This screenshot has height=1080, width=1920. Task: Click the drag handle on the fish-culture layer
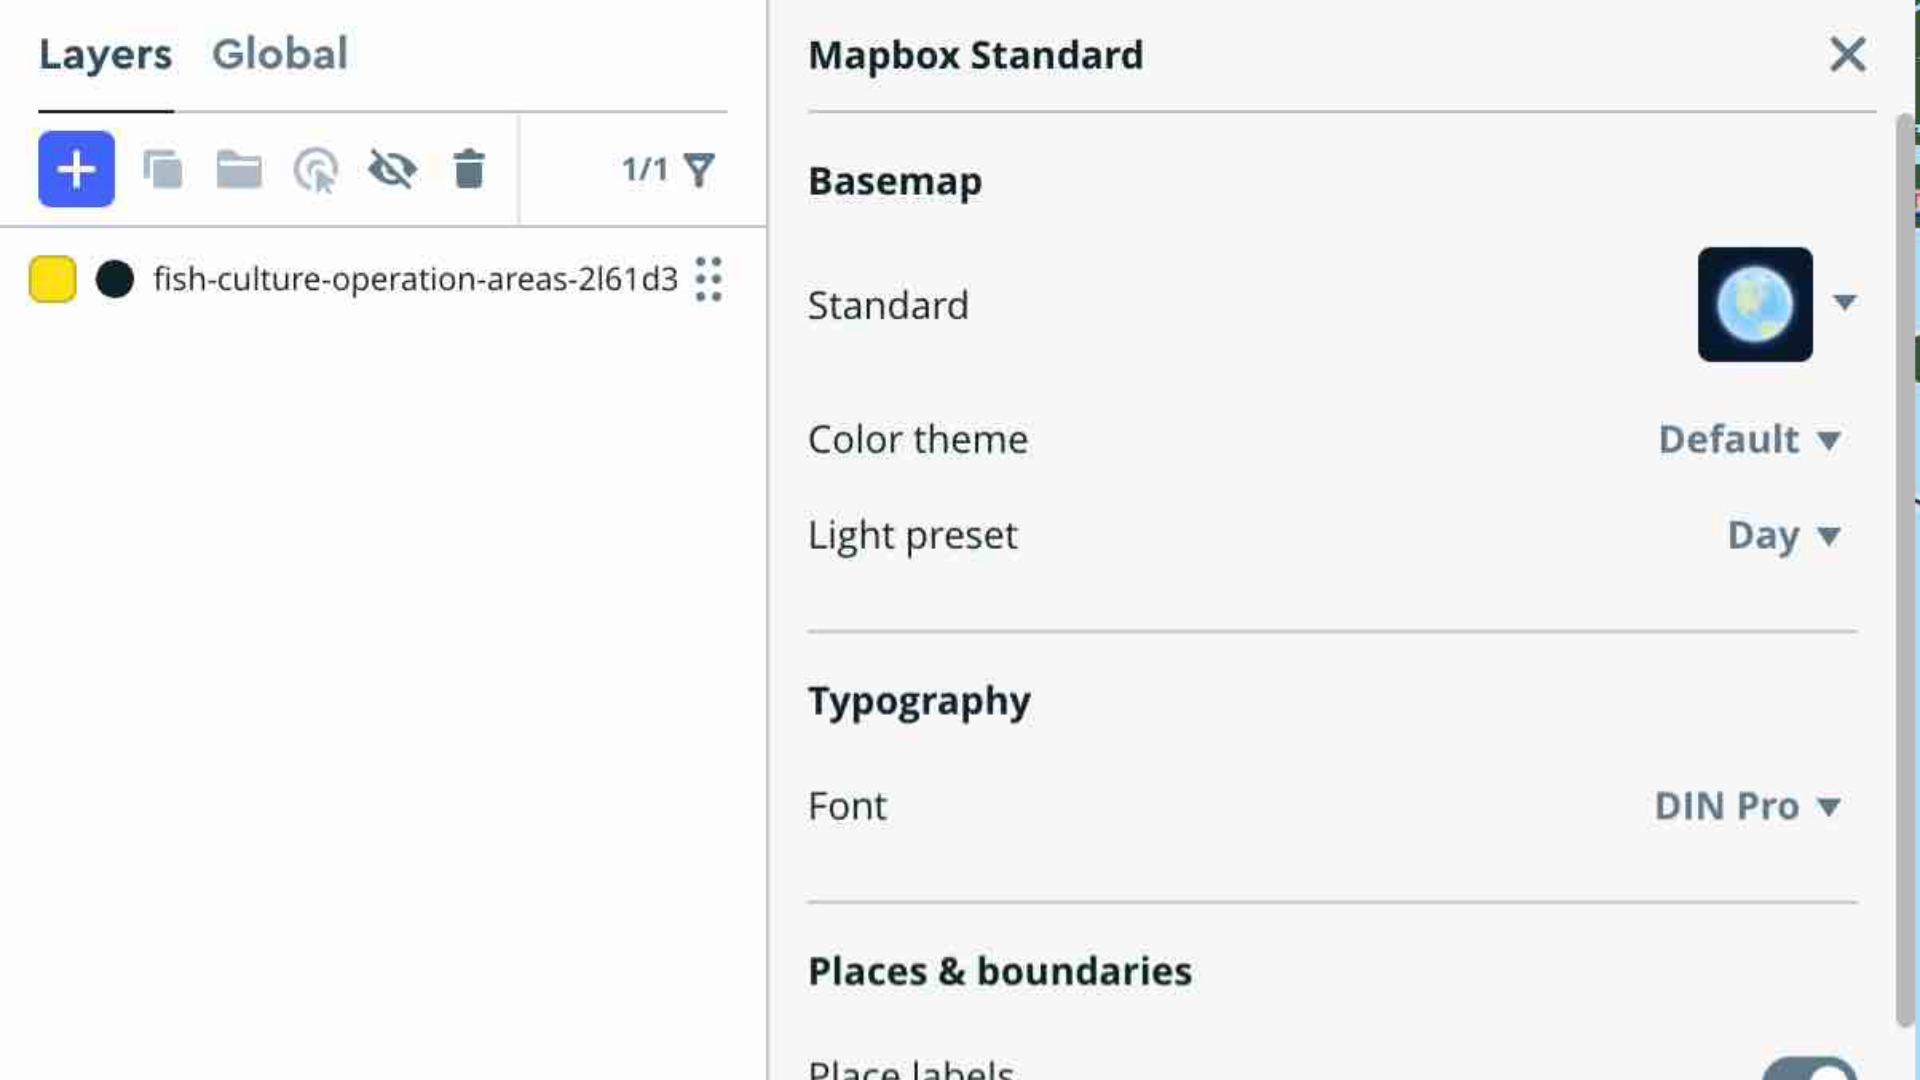(708, 280)
